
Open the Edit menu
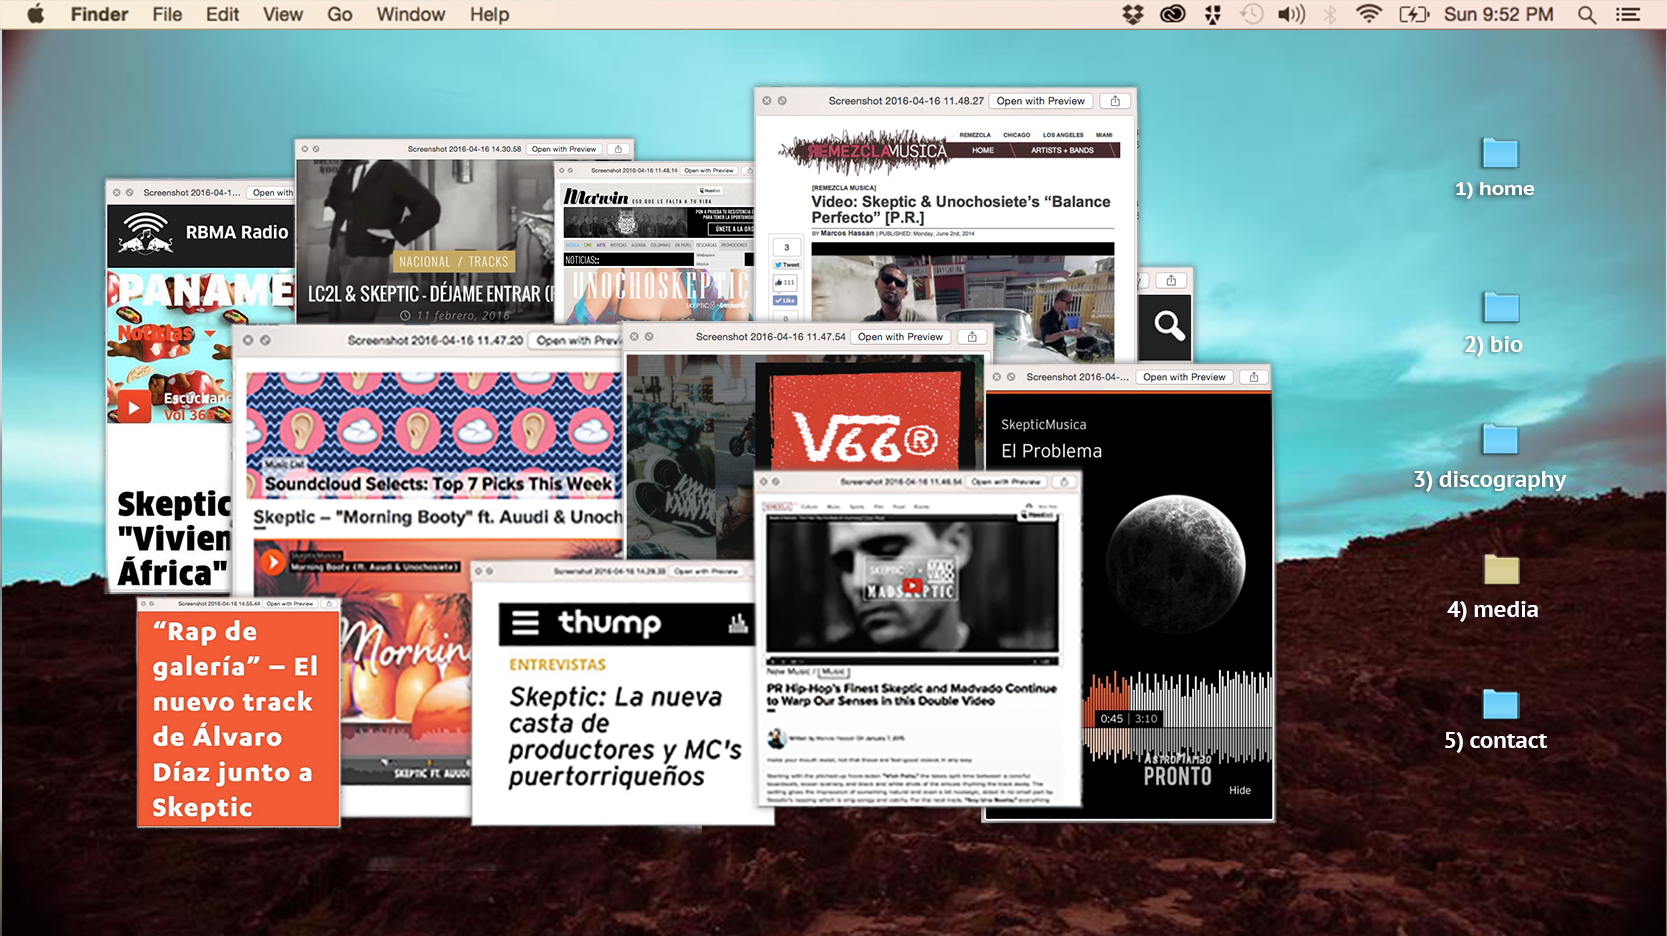pos(222,14)
